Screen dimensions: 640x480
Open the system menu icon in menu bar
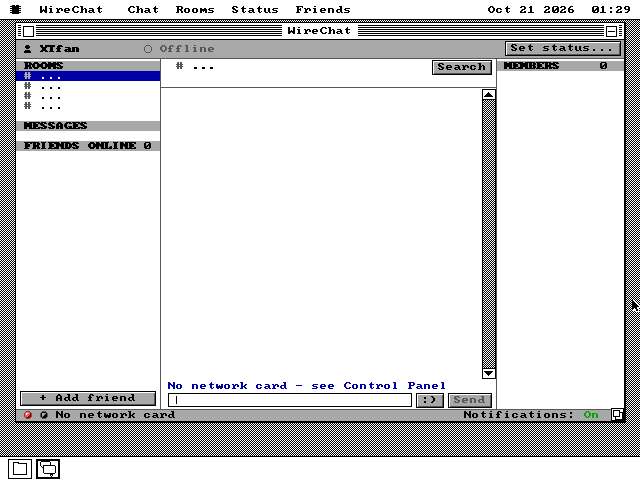[x=16, y=9]
